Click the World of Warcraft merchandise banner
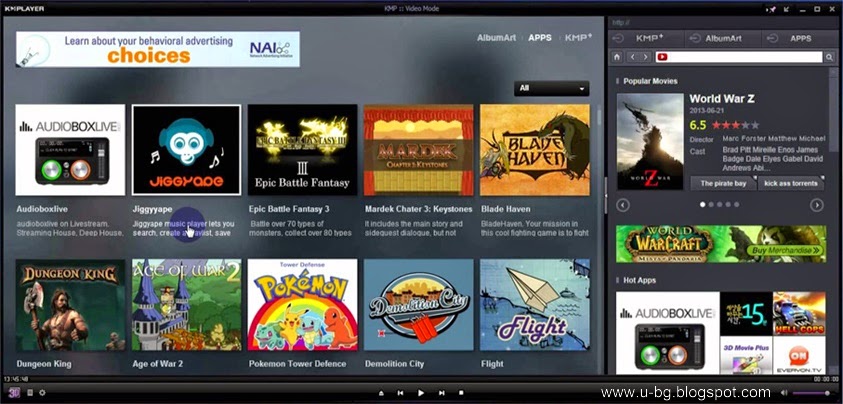This screenshot has height=404, width=843. (721, 244)
